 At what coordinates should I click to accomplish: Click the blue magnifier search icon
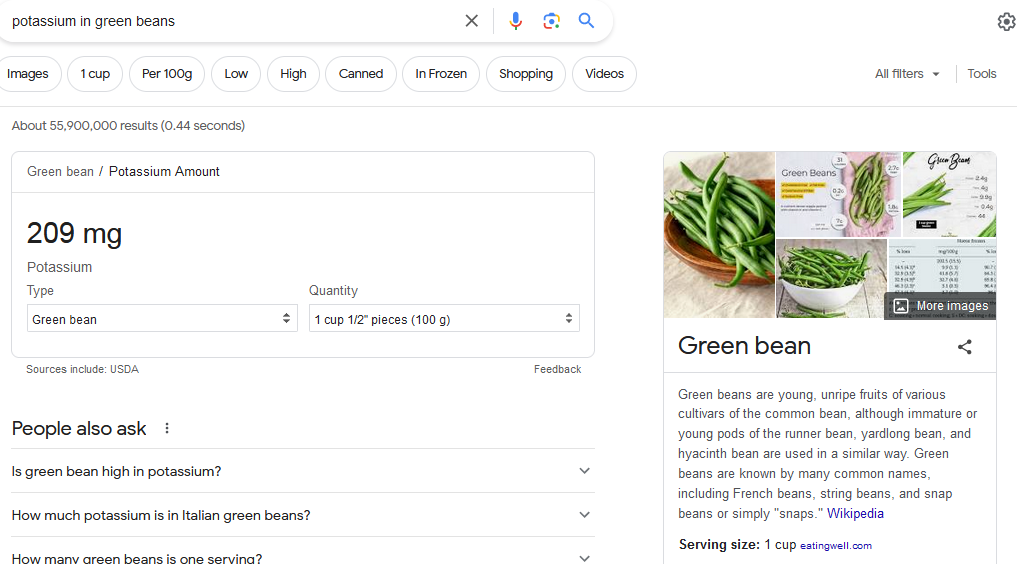point(586,21)
